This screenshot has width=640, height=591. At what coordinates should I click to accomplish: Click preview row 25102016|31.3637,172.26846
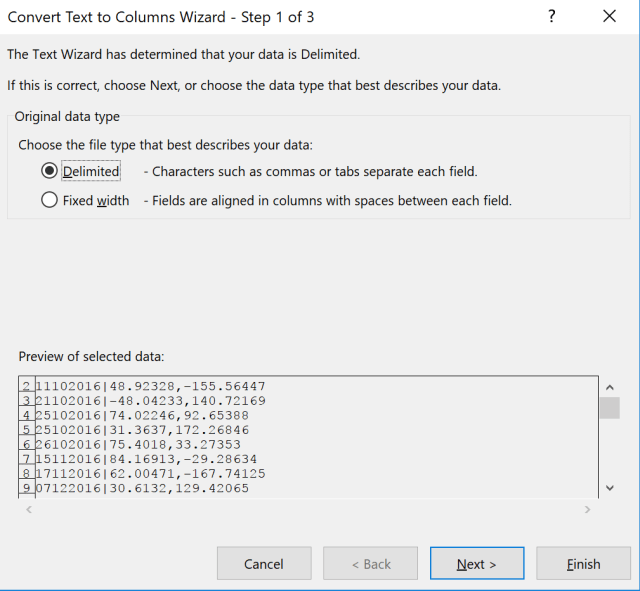tap(142, 430)
